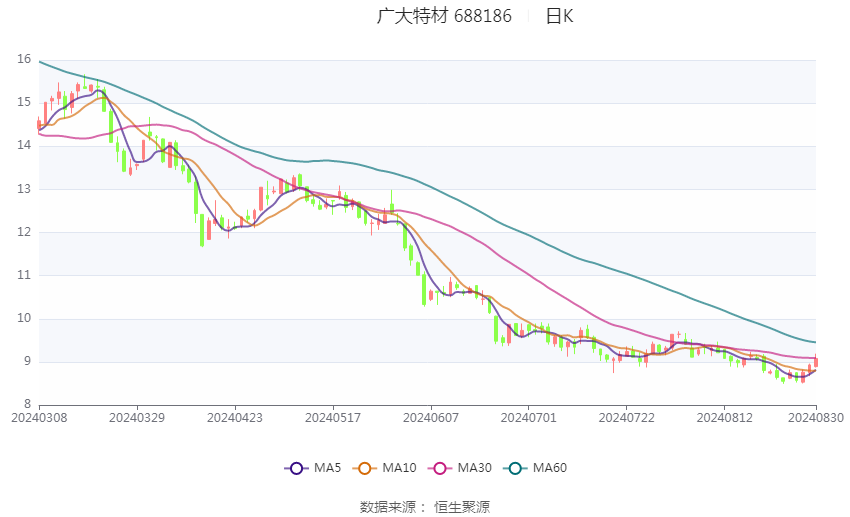Click the 20240423 date axis label
Viewport: 850px width, 517px height.
coord(235,418)
